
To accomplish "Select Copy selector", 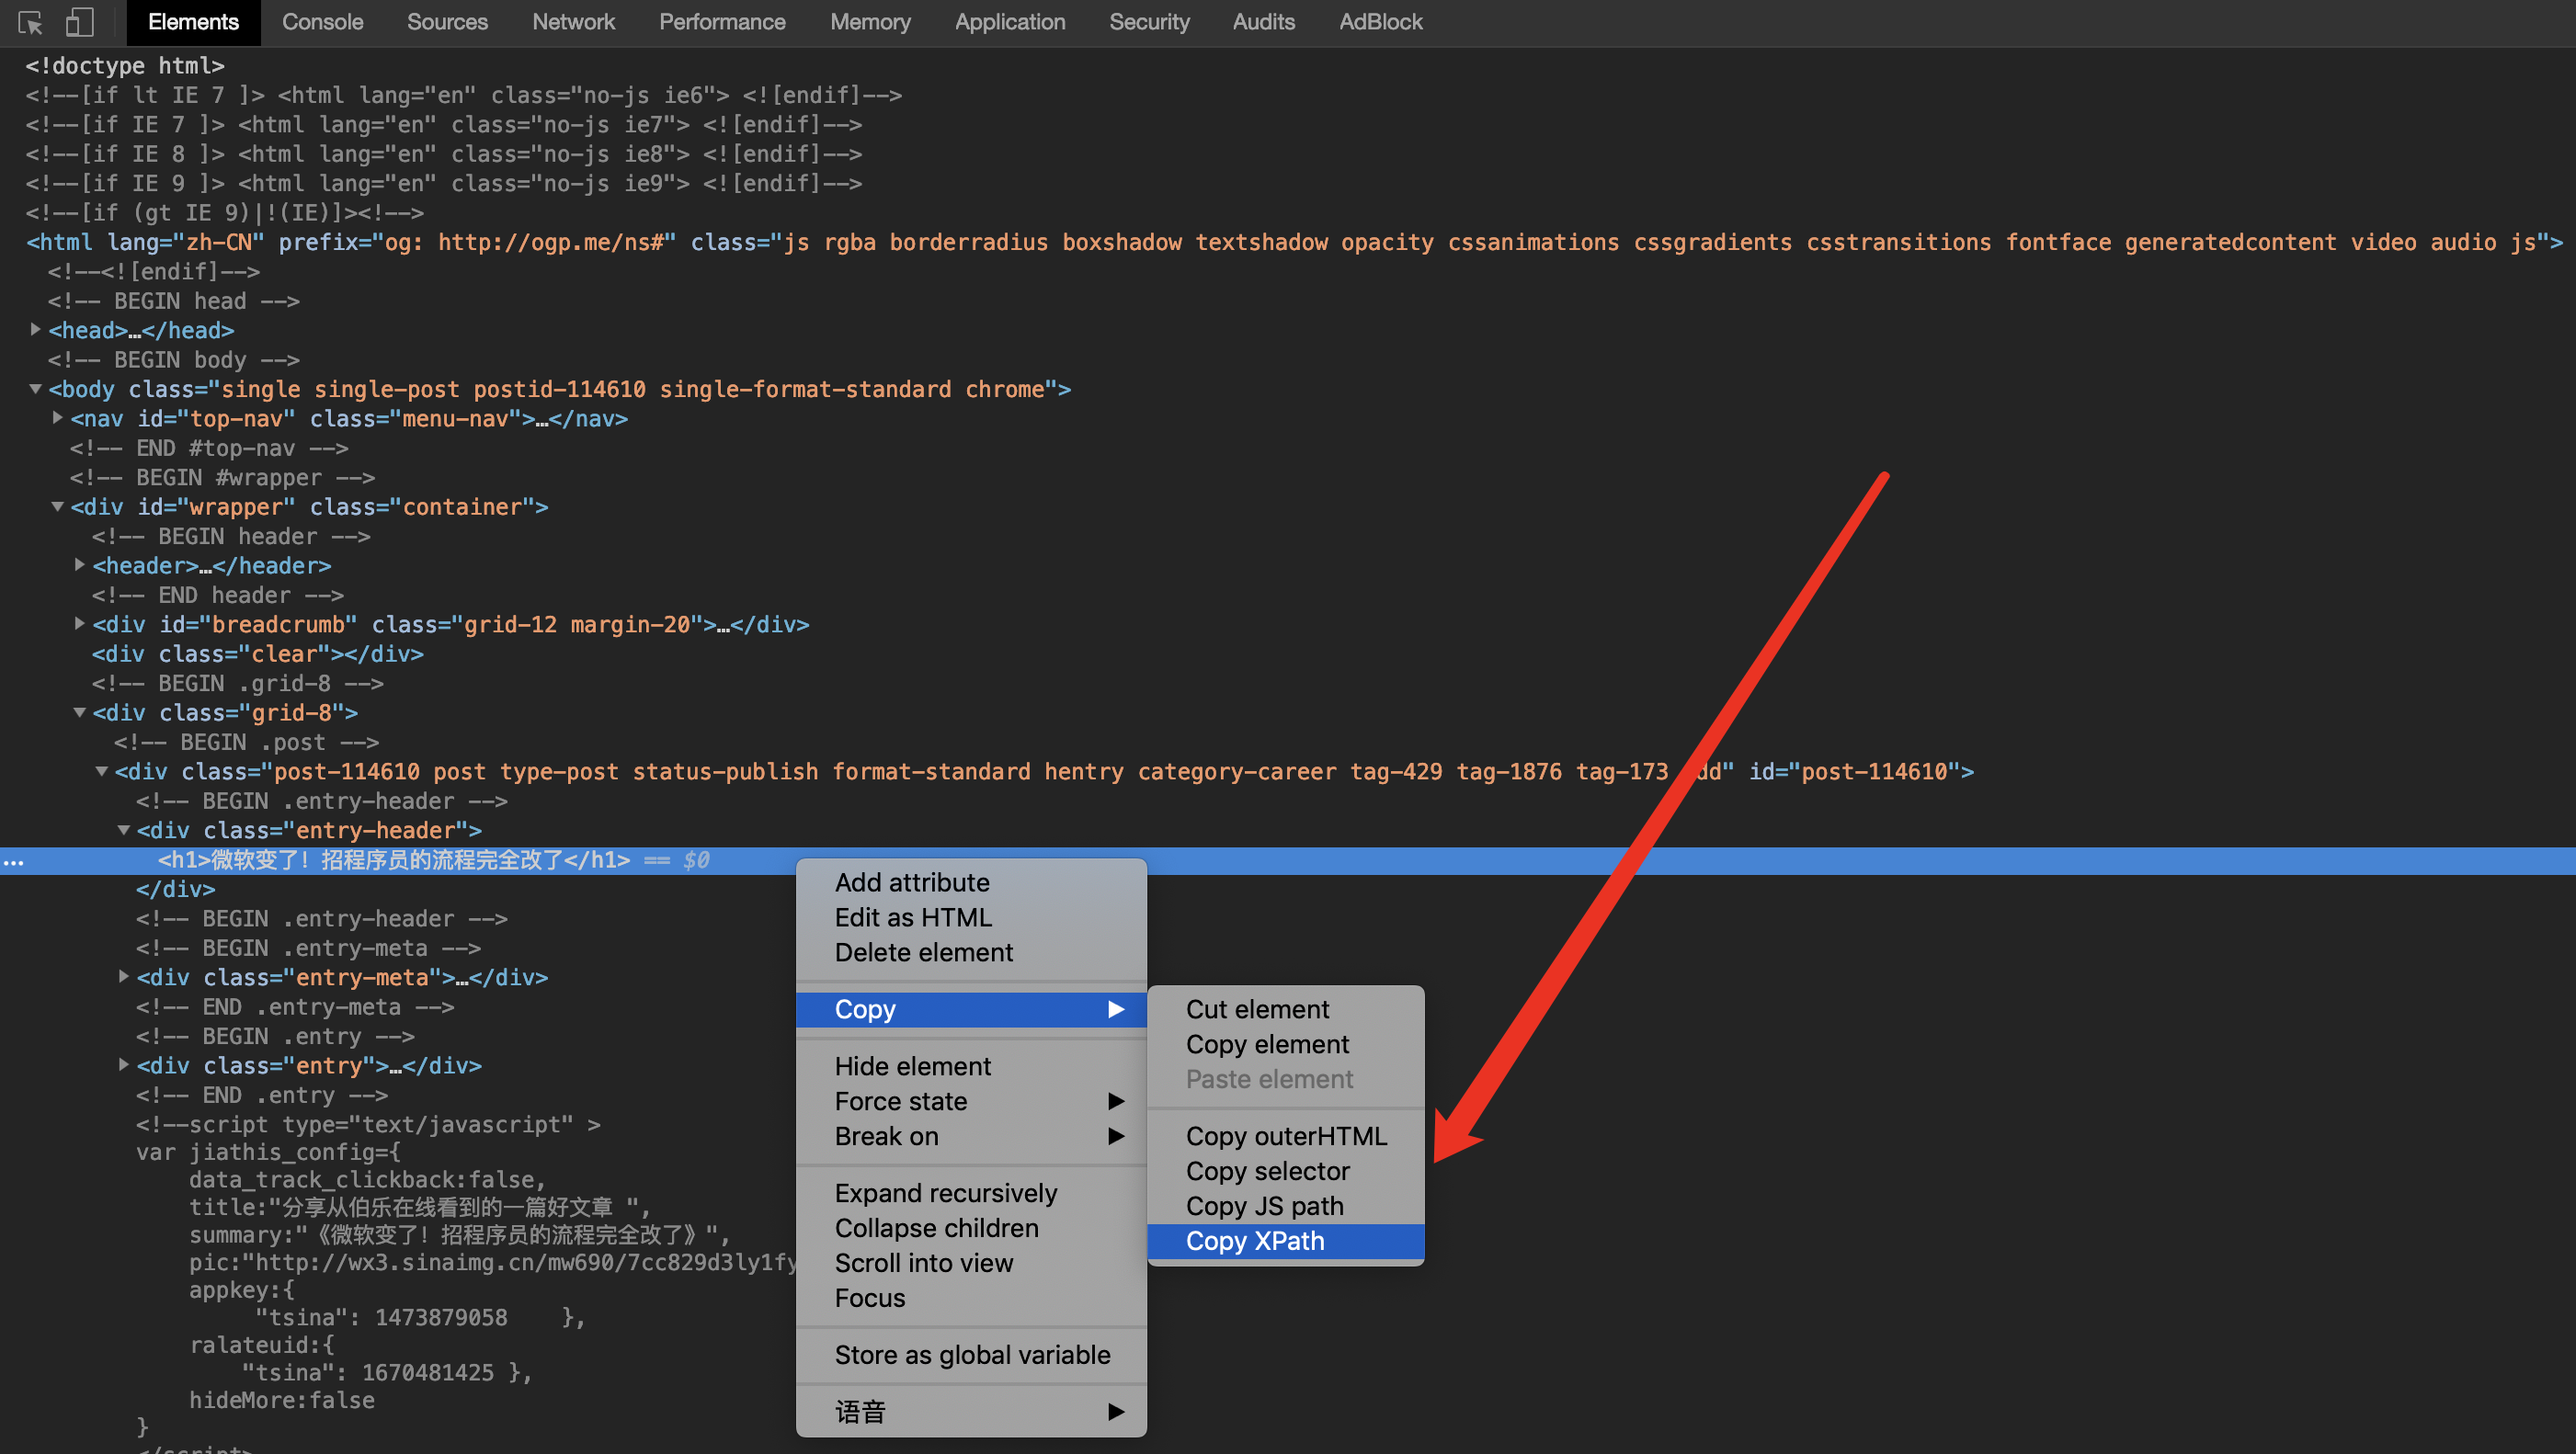I will tap(1286, 1171).
